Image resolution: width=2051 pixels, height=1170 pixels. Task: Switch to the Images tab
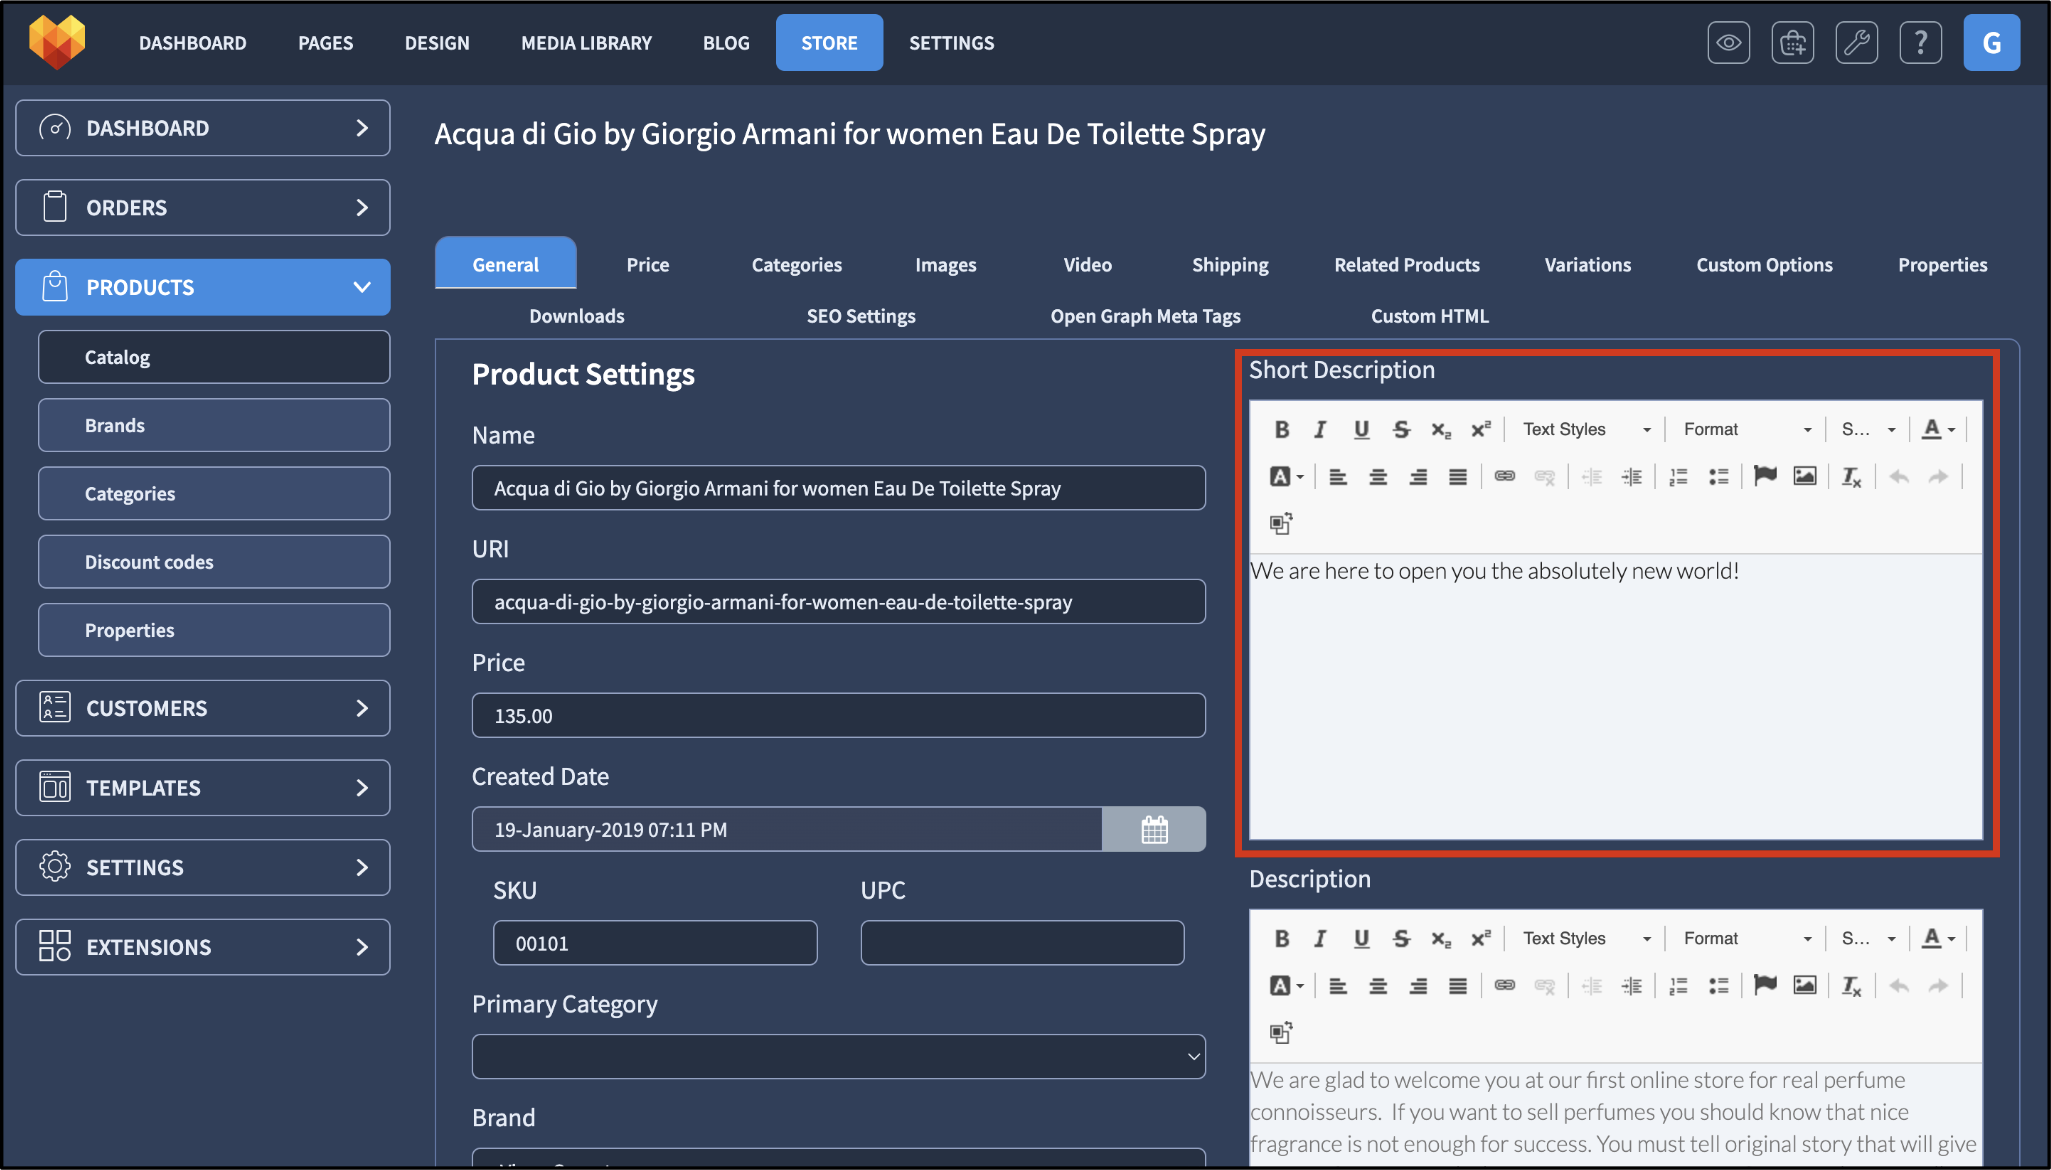point(945,265)
